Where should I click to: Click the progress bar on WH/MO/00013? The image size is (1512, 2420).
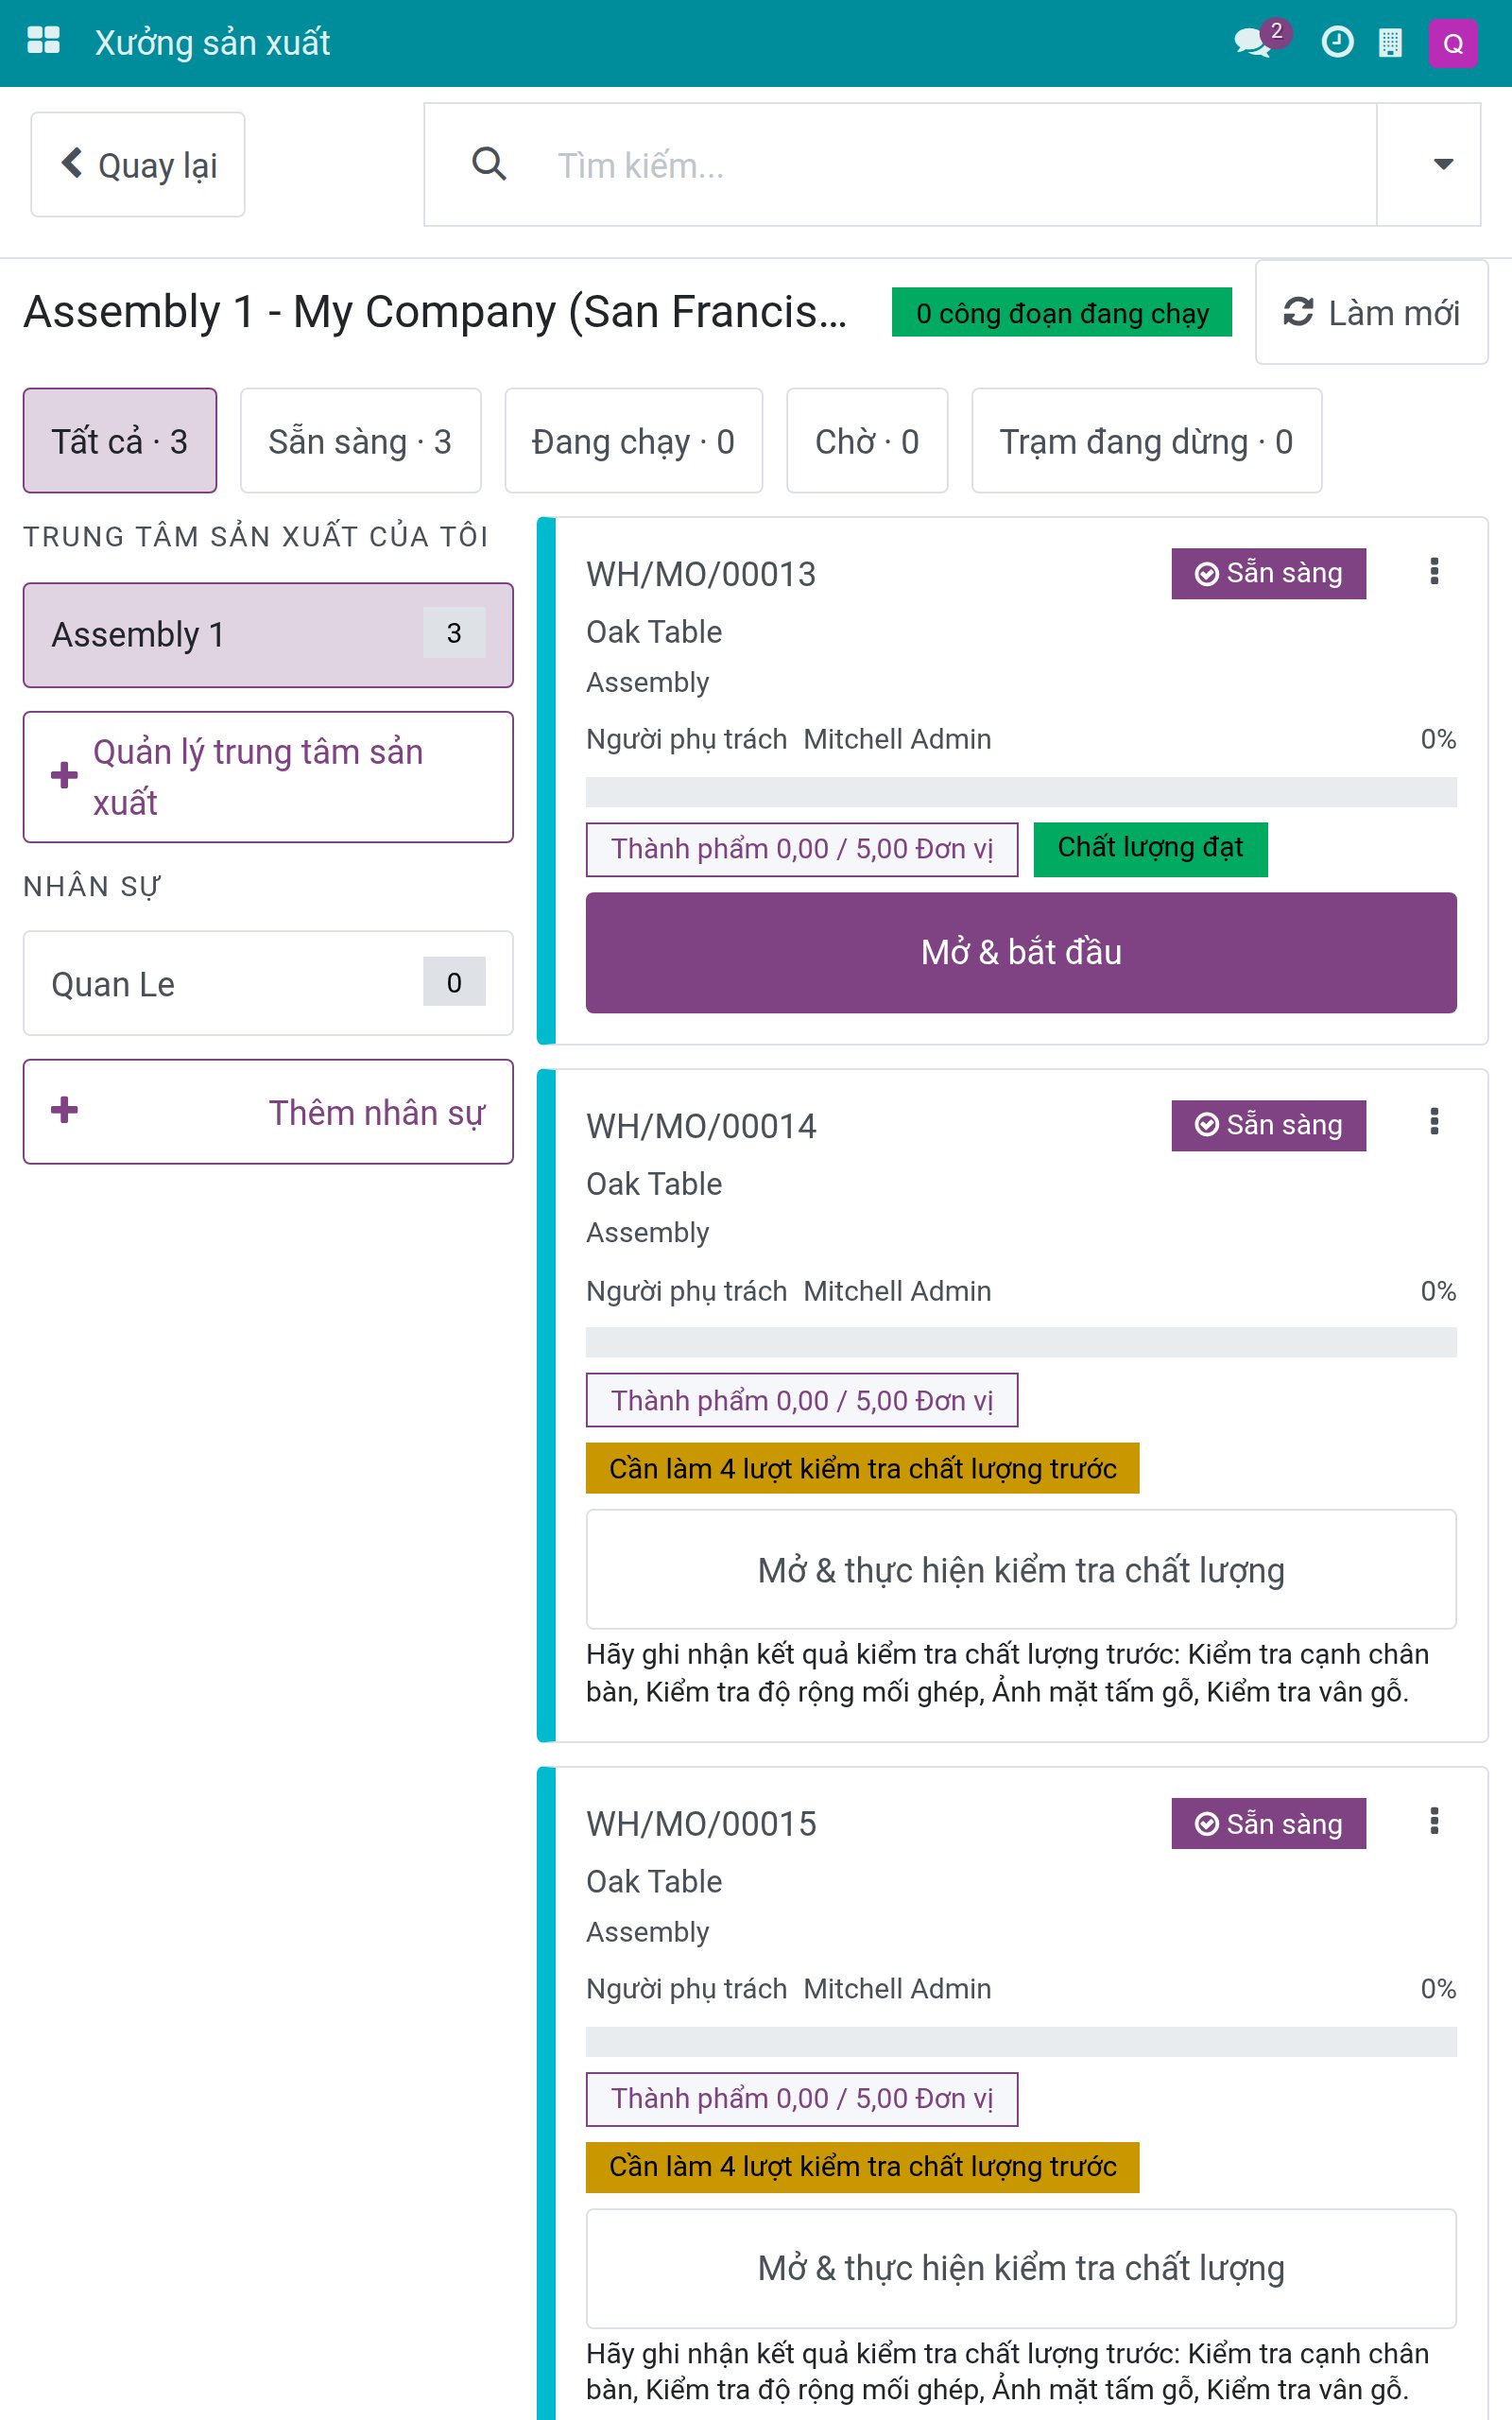click(x=1021, y=792)
